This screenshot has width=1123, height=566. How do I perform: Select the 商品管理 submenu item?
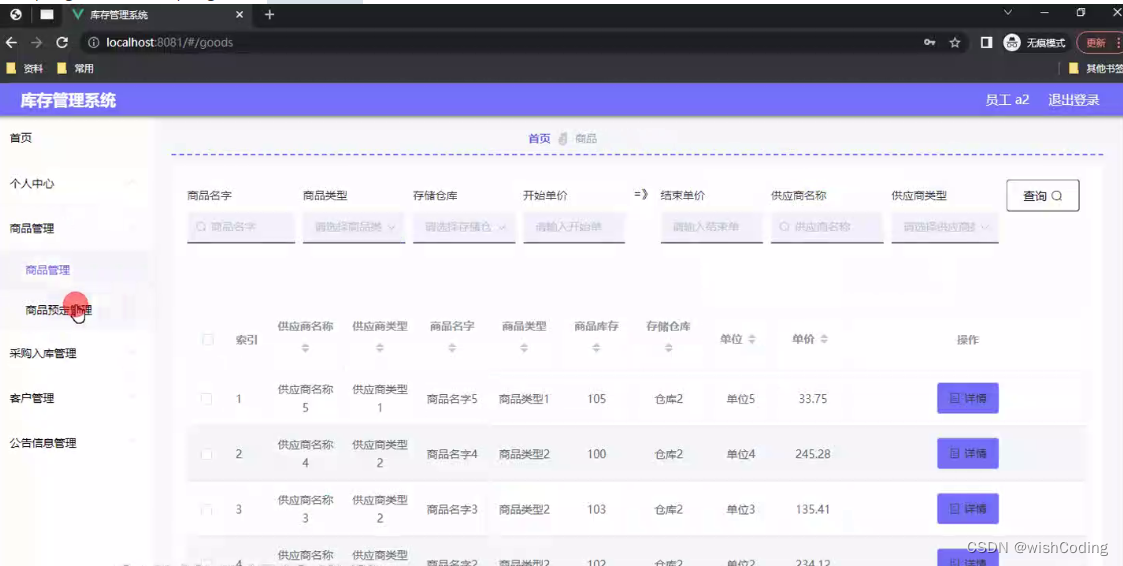pyautogui.click(x=48, y=270)
